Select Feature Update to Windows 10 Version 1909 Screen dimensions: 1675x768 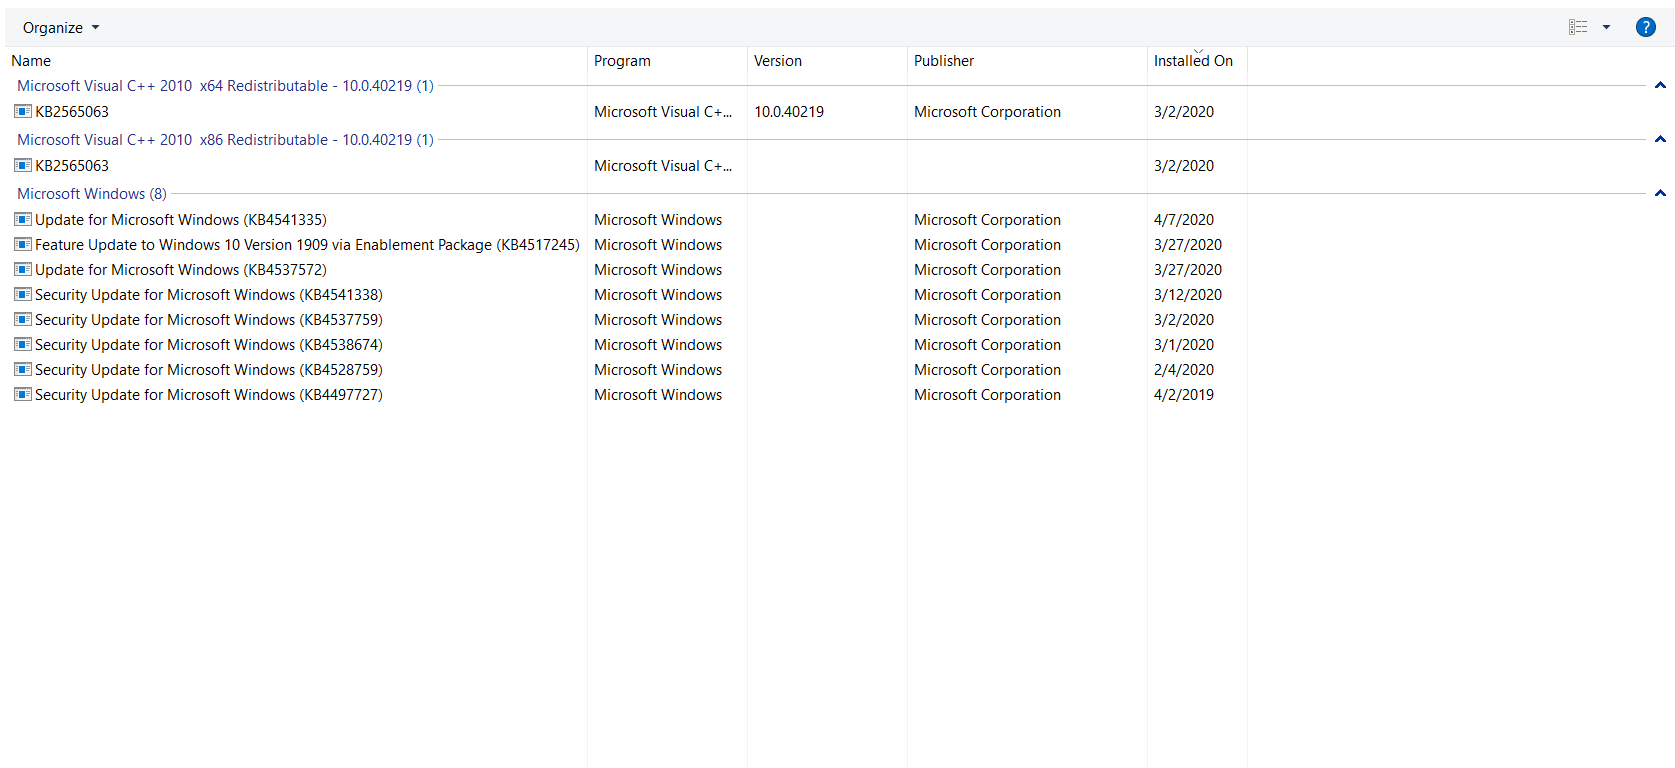point(307,245)
